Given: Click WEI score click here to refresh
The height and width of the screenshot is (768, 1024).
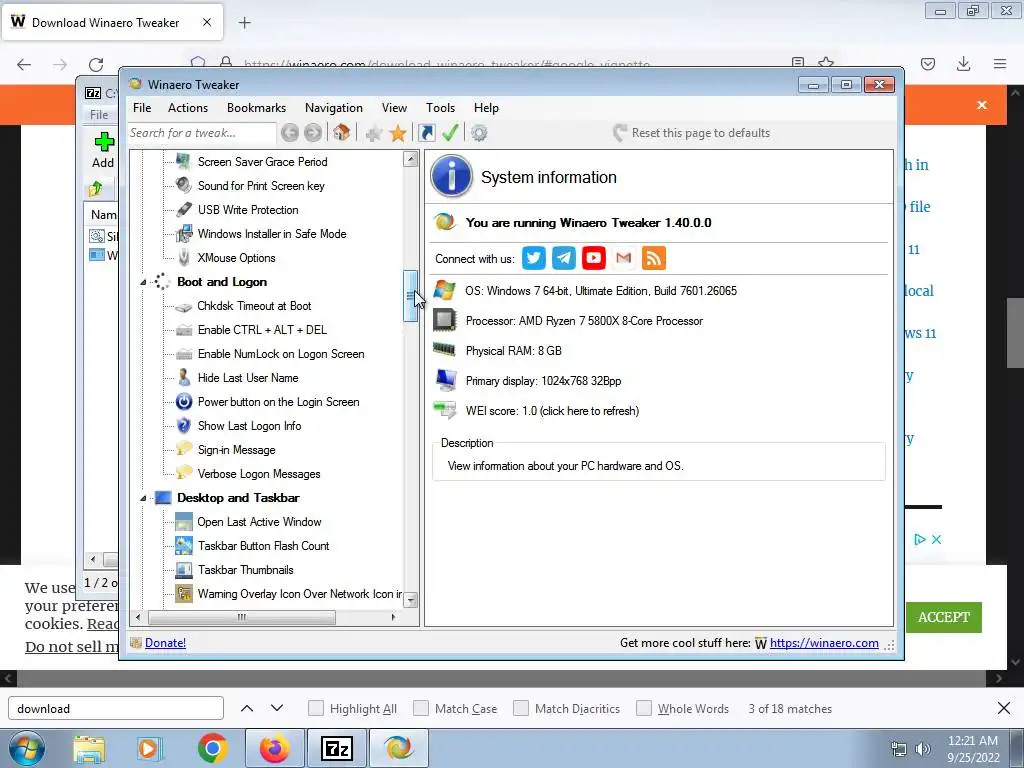Looking at the screenshot, I should point(552,411).
